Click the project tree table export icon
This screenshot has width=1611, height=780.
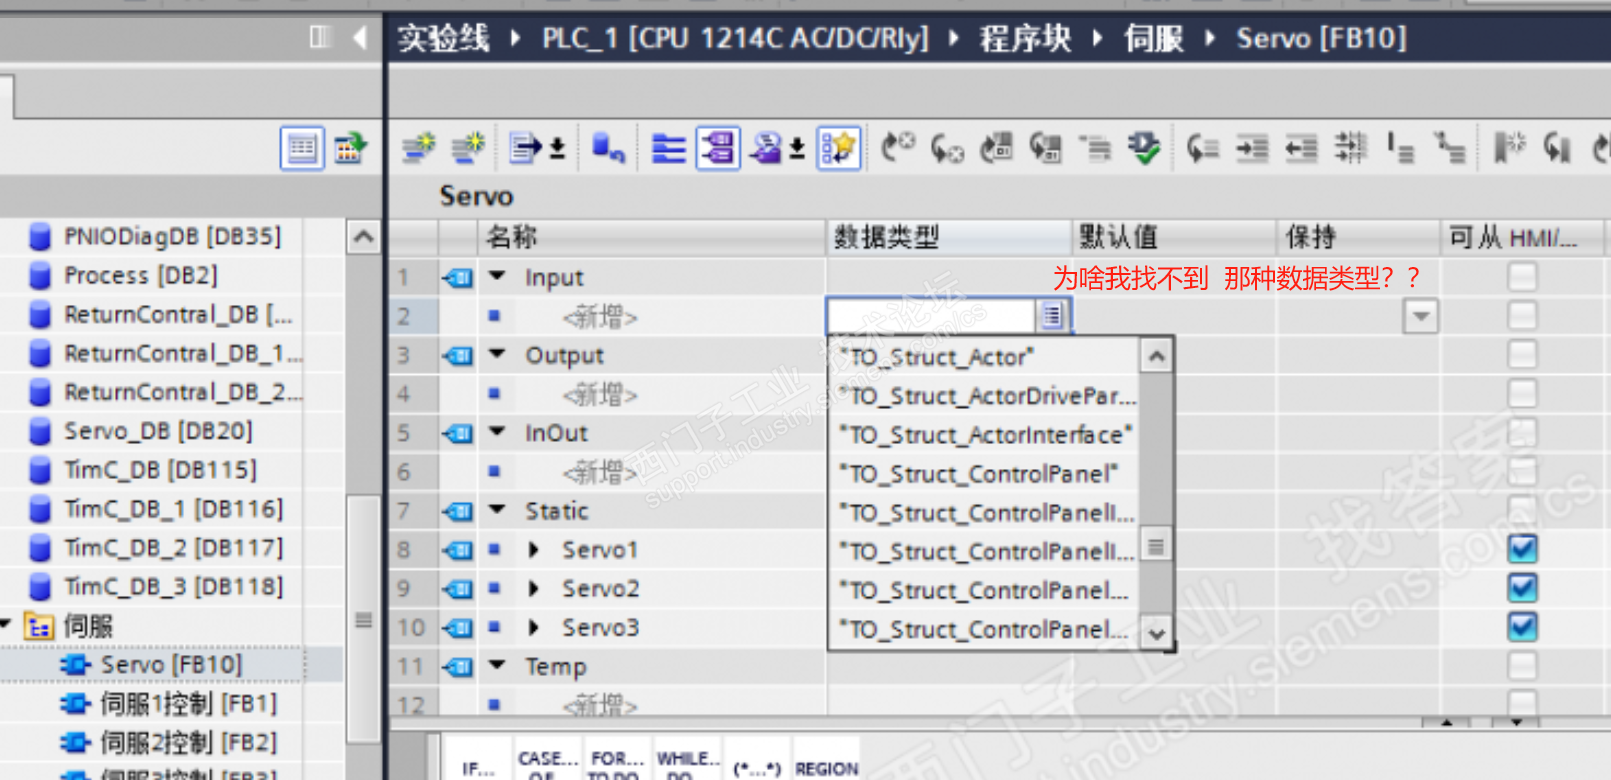click(350, 149)
